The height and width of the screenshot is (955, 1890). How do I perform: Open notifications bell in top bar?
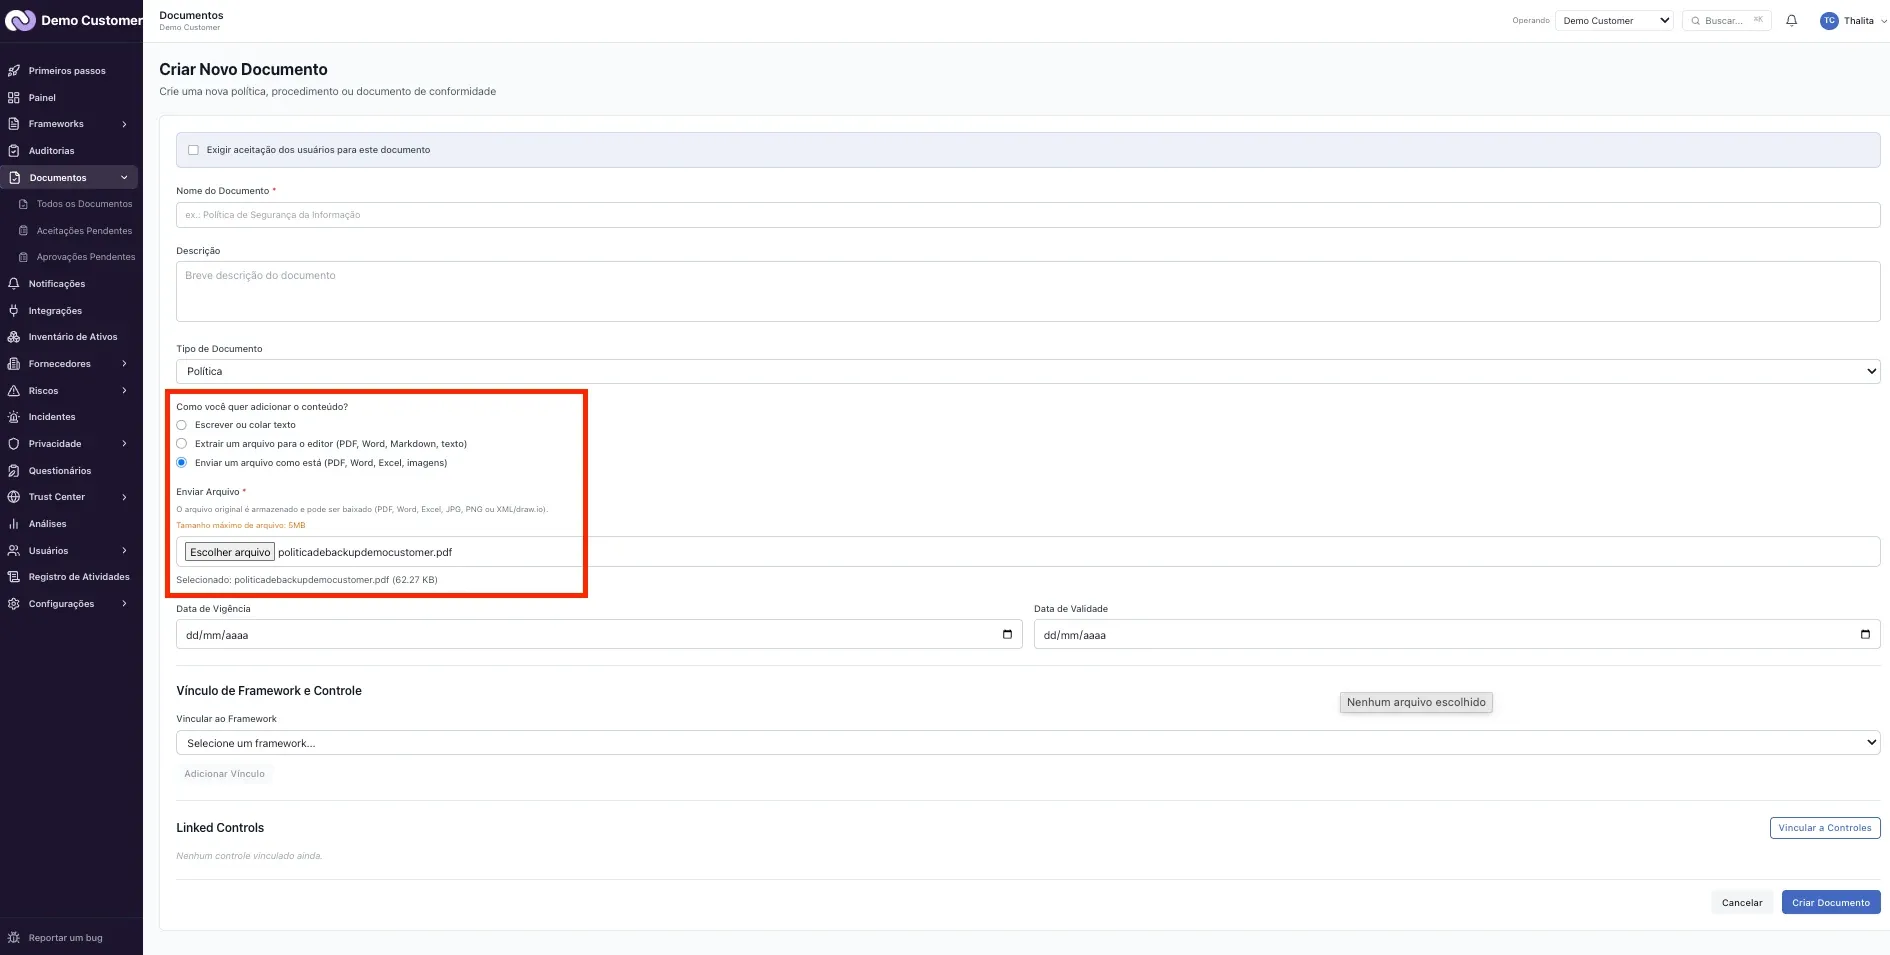pyautogui.click(x=1792, y=20)
